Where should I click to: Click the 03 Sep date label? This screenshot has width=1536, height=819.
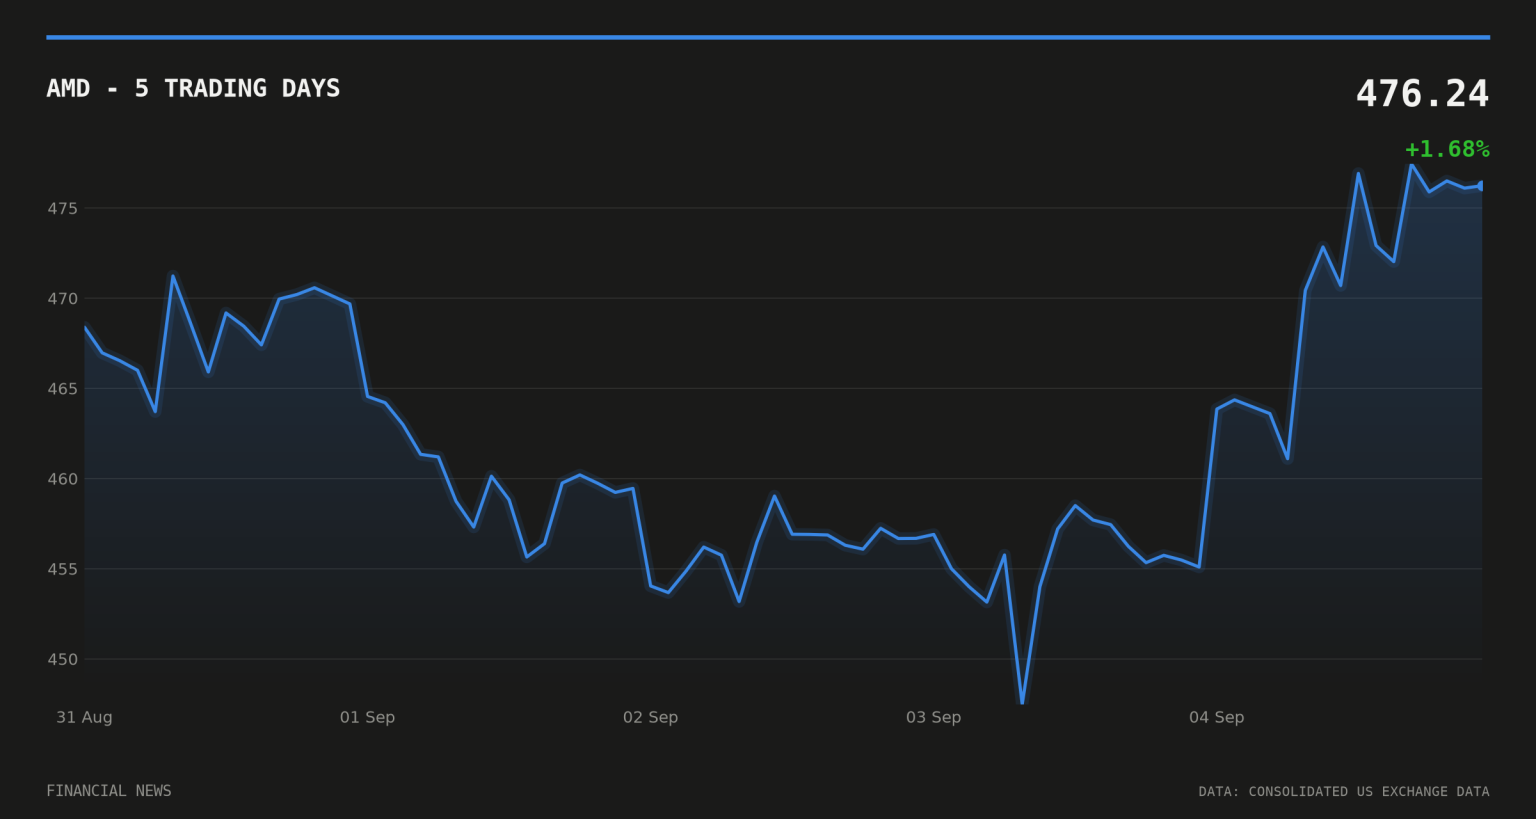933,717
